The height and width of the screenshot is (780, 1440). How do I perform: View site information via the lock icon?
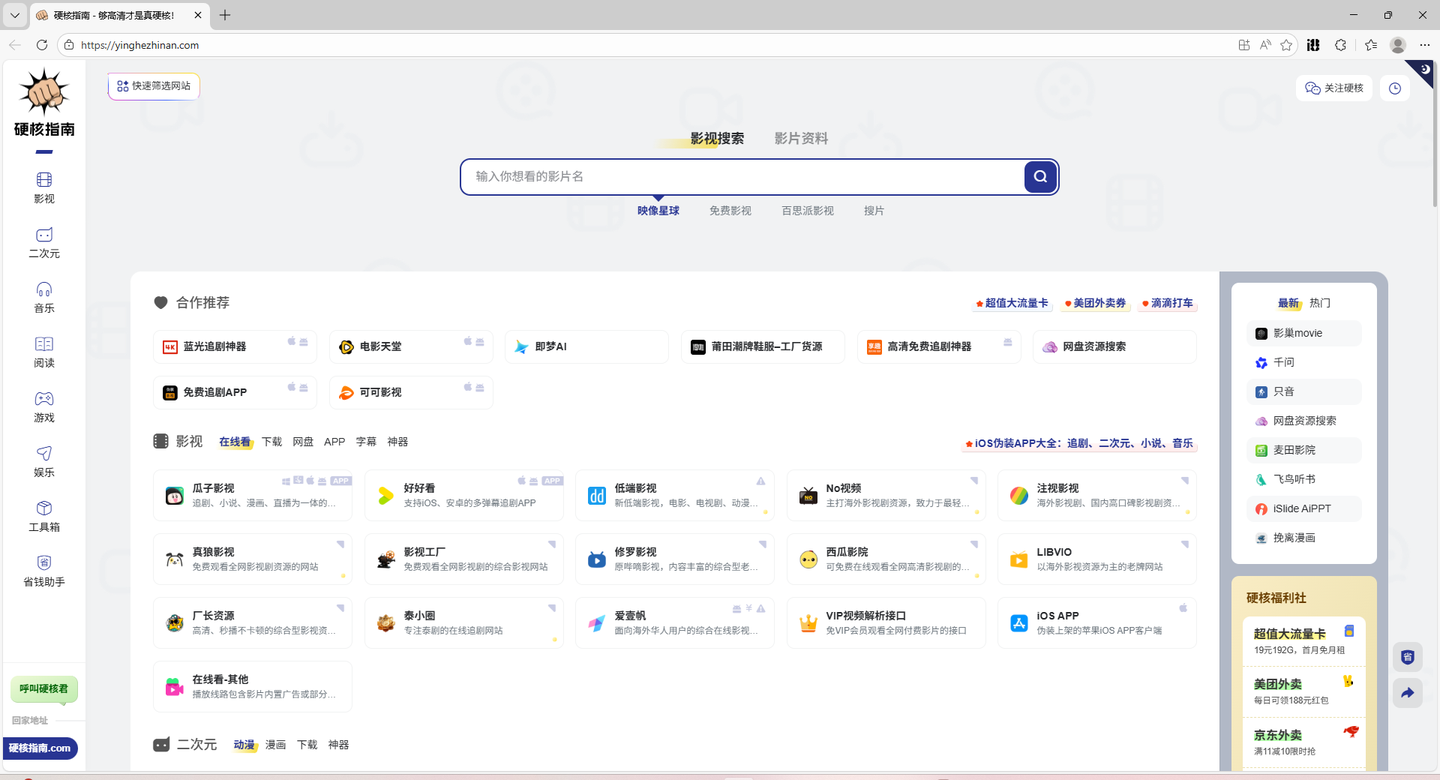coord(69,45)
